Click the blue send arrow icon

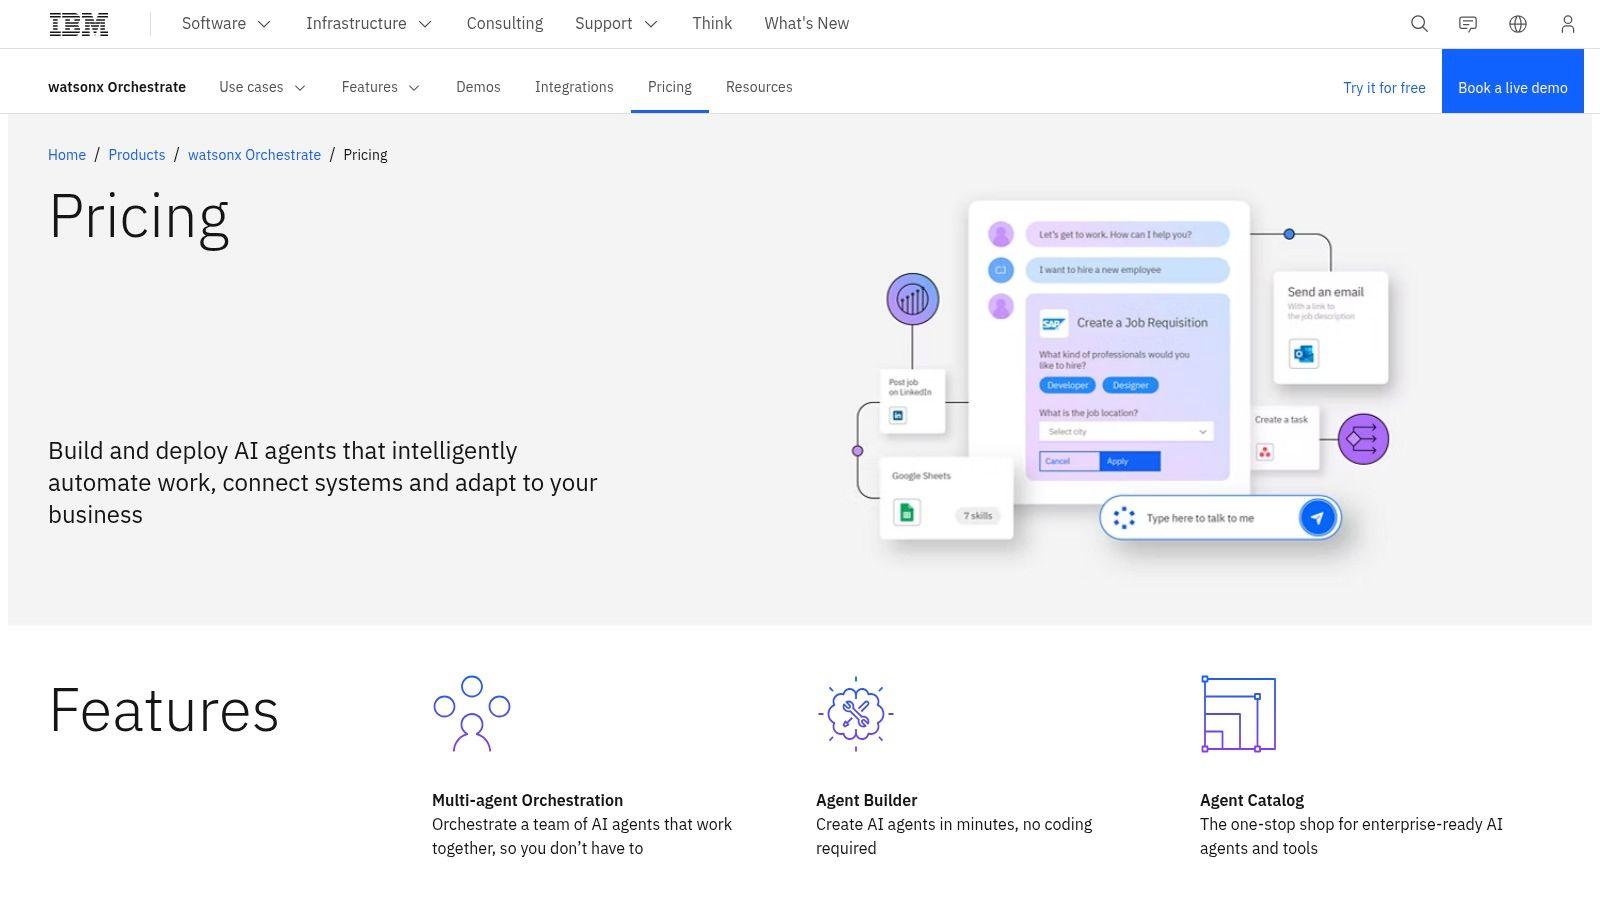coord(1317,518)
